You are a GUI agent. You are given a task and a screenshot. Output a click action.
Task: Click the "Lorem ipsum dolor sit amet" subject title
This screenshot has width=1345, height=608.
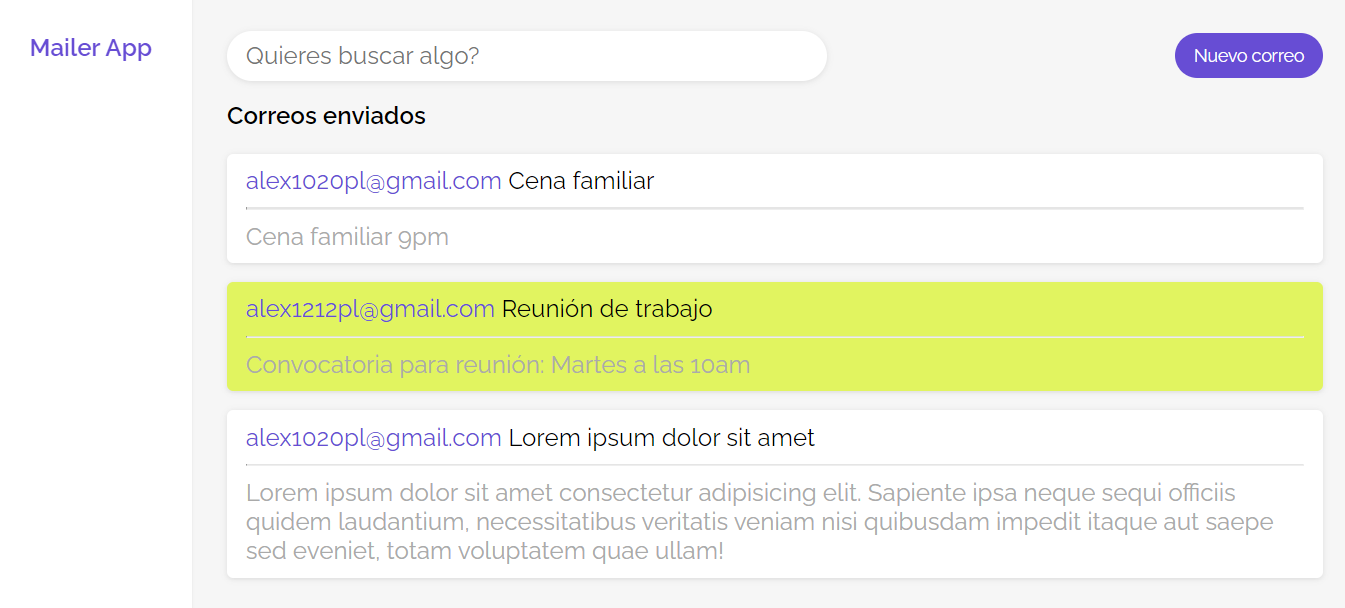click(662, 437)
